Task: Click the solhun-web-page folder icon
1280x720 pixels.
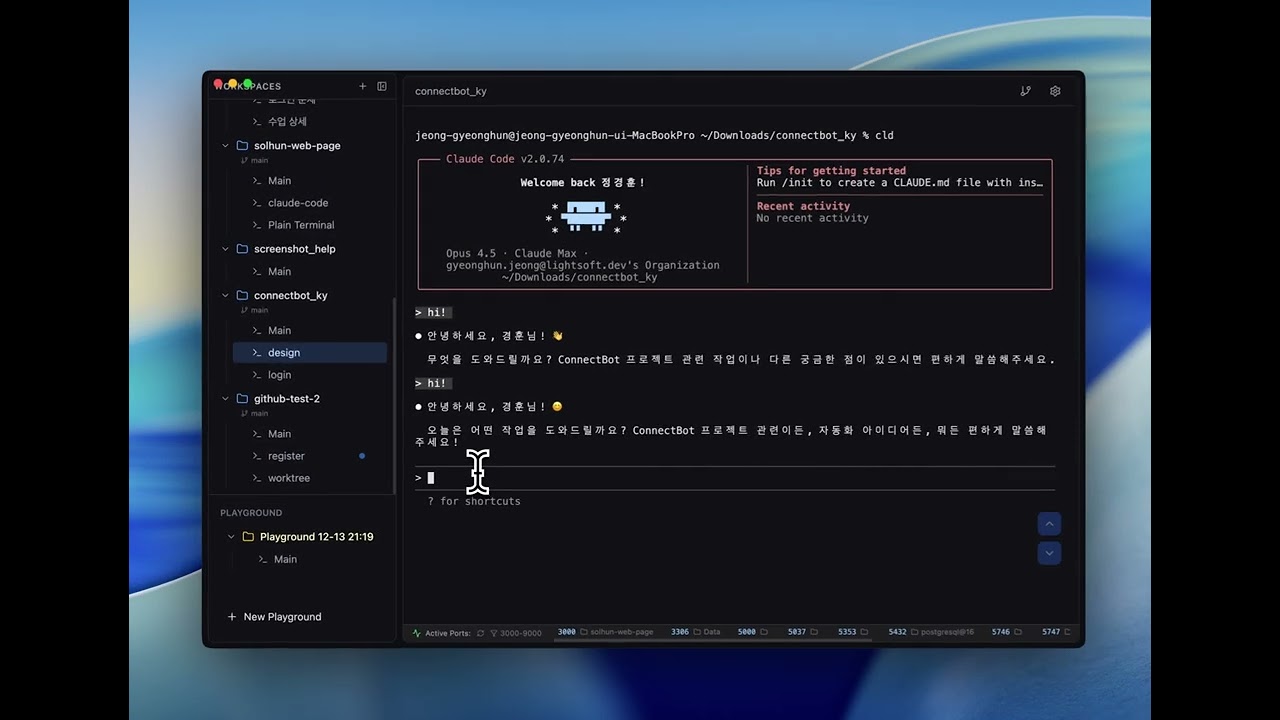Action: [x=242, y=145]
